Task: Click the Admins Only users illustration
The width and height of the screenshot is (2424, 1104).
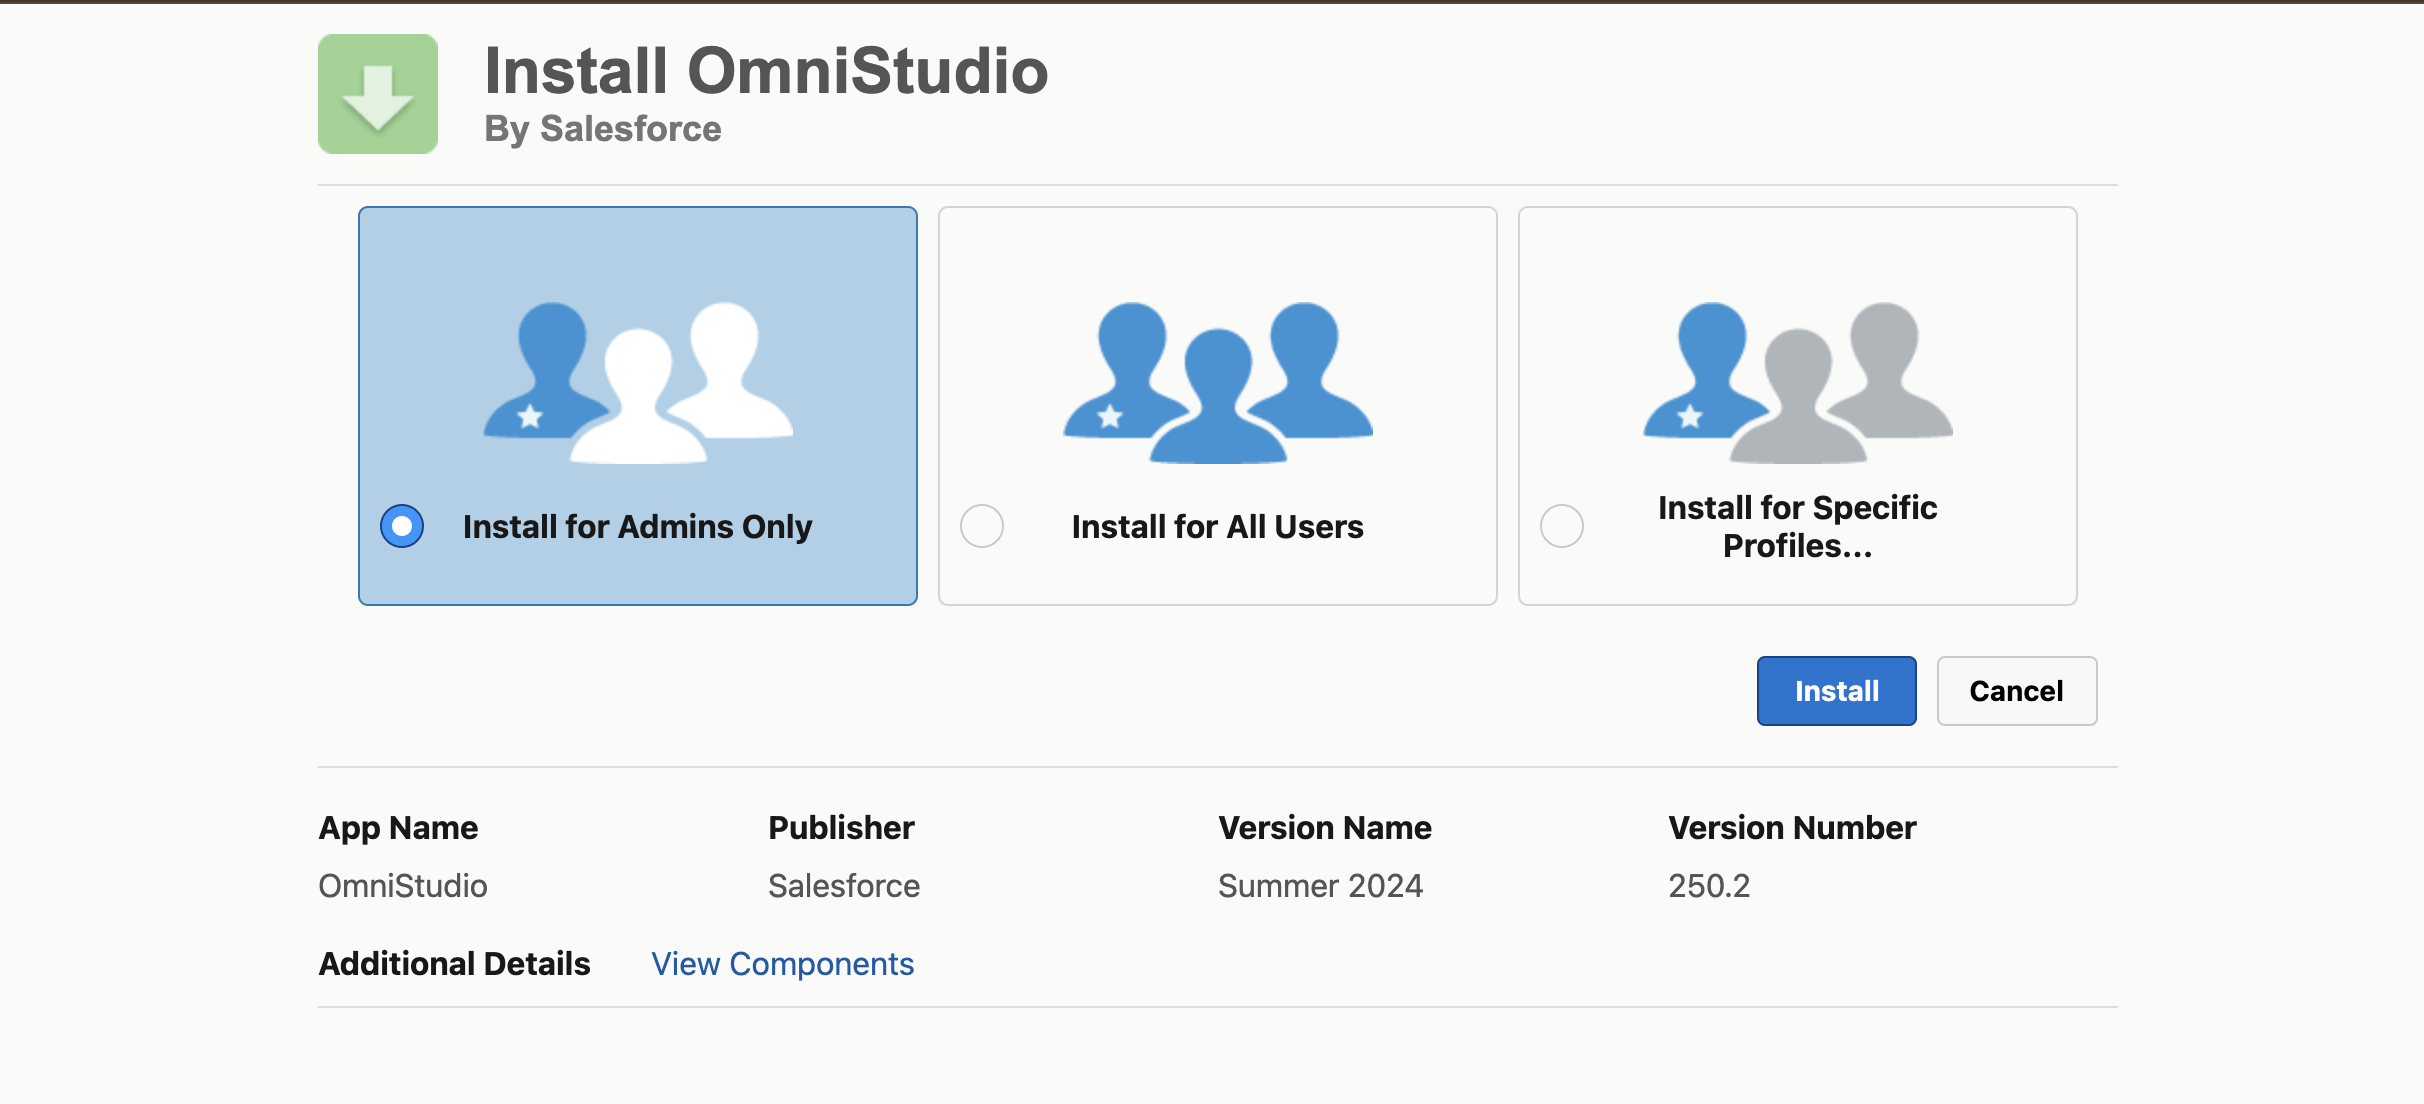Action: (x=638, y=382)
